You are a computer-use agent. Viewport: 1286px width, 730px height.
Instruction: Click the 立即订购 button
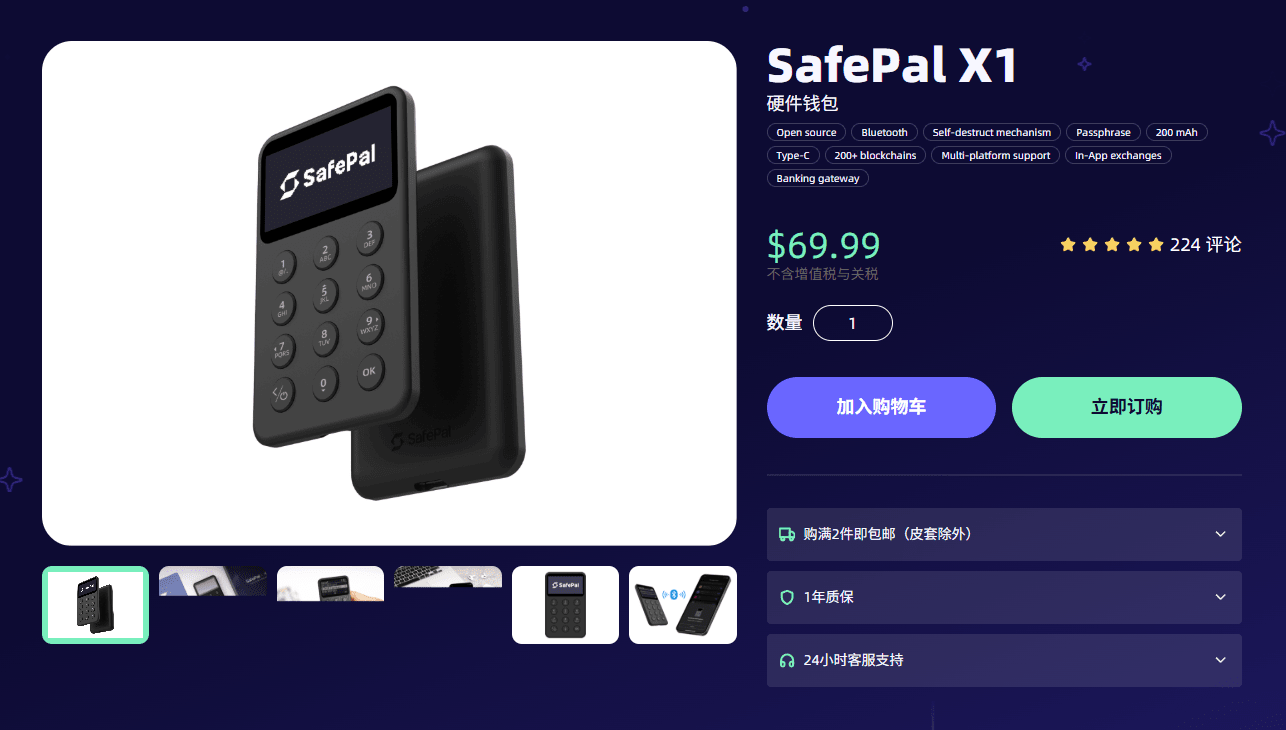(1127, 407)
